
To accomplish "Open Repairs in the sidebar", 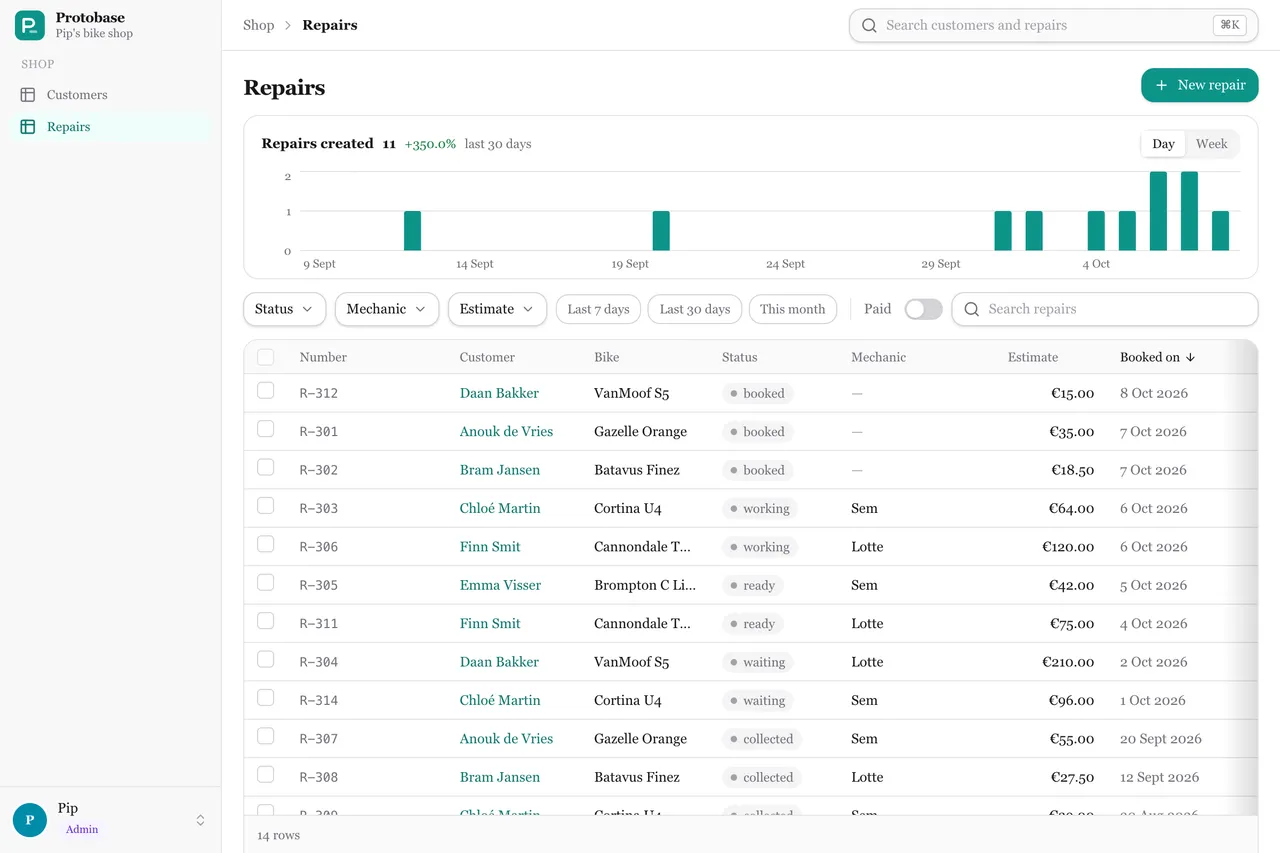I will point(110,127).
